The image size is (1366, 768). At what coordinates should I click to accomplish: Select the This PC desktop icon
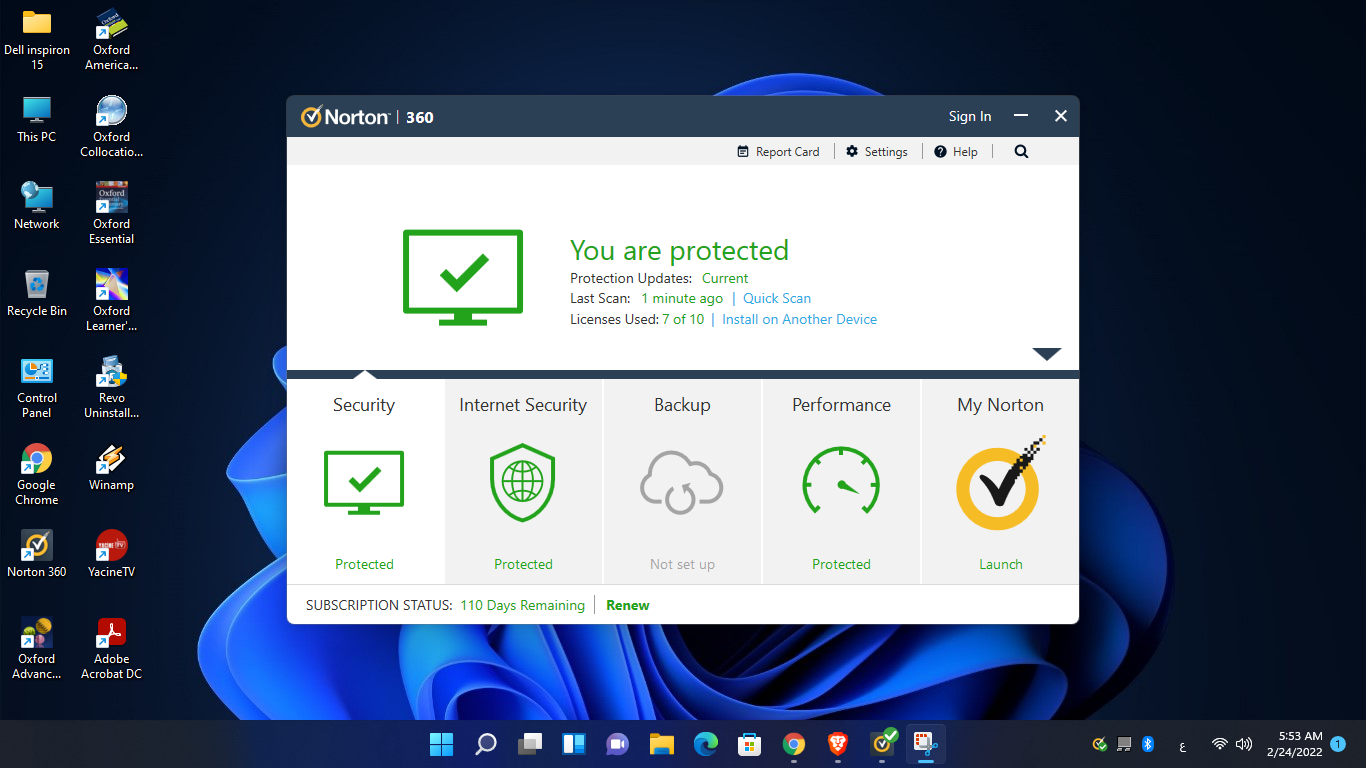37,119
